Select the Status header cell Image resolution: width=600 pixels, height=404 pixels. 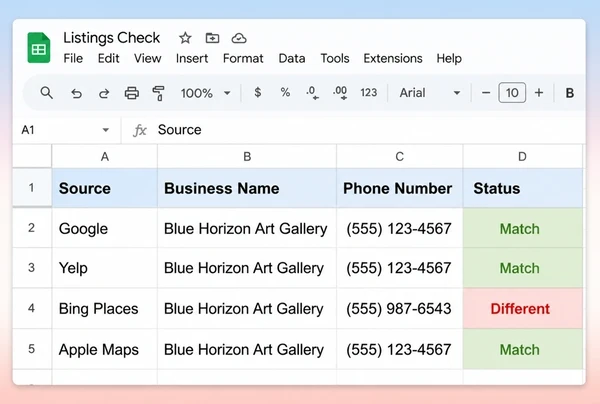click(x=523, y=188)
